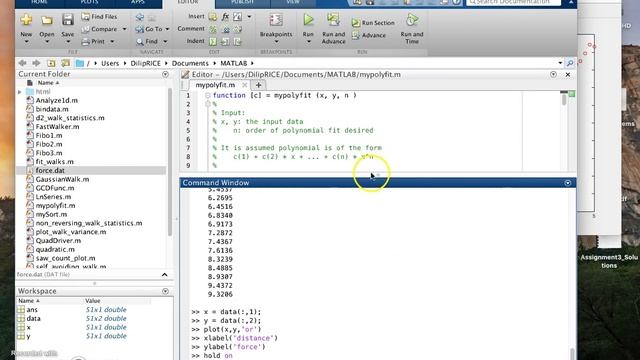Click Find Files button
640x360 pixels.
pos(99,17)
